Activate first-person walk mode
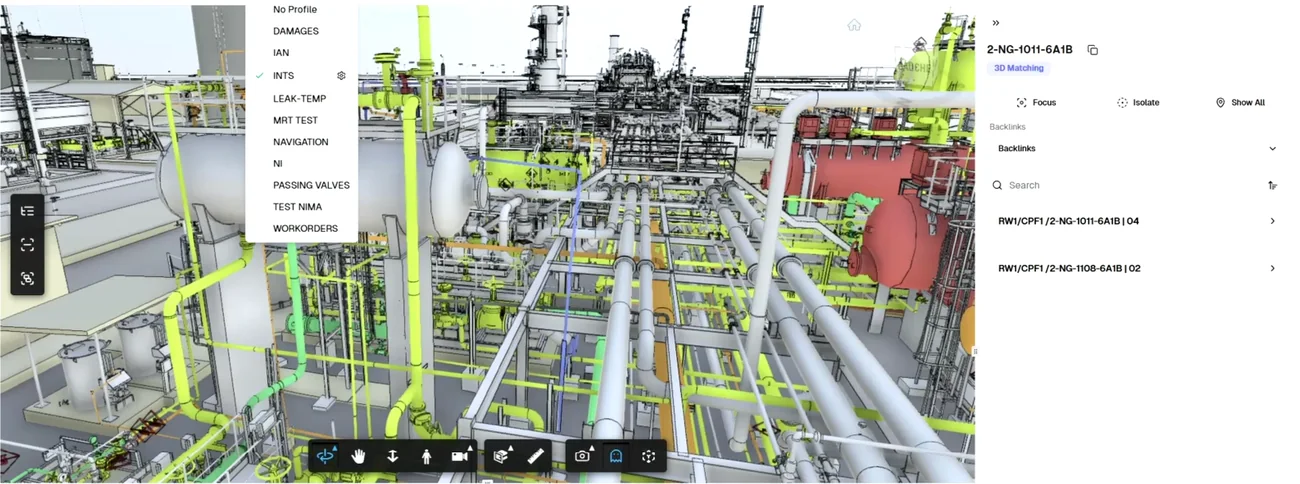Viewport: 1300px width, 484px height. point(426,456)
